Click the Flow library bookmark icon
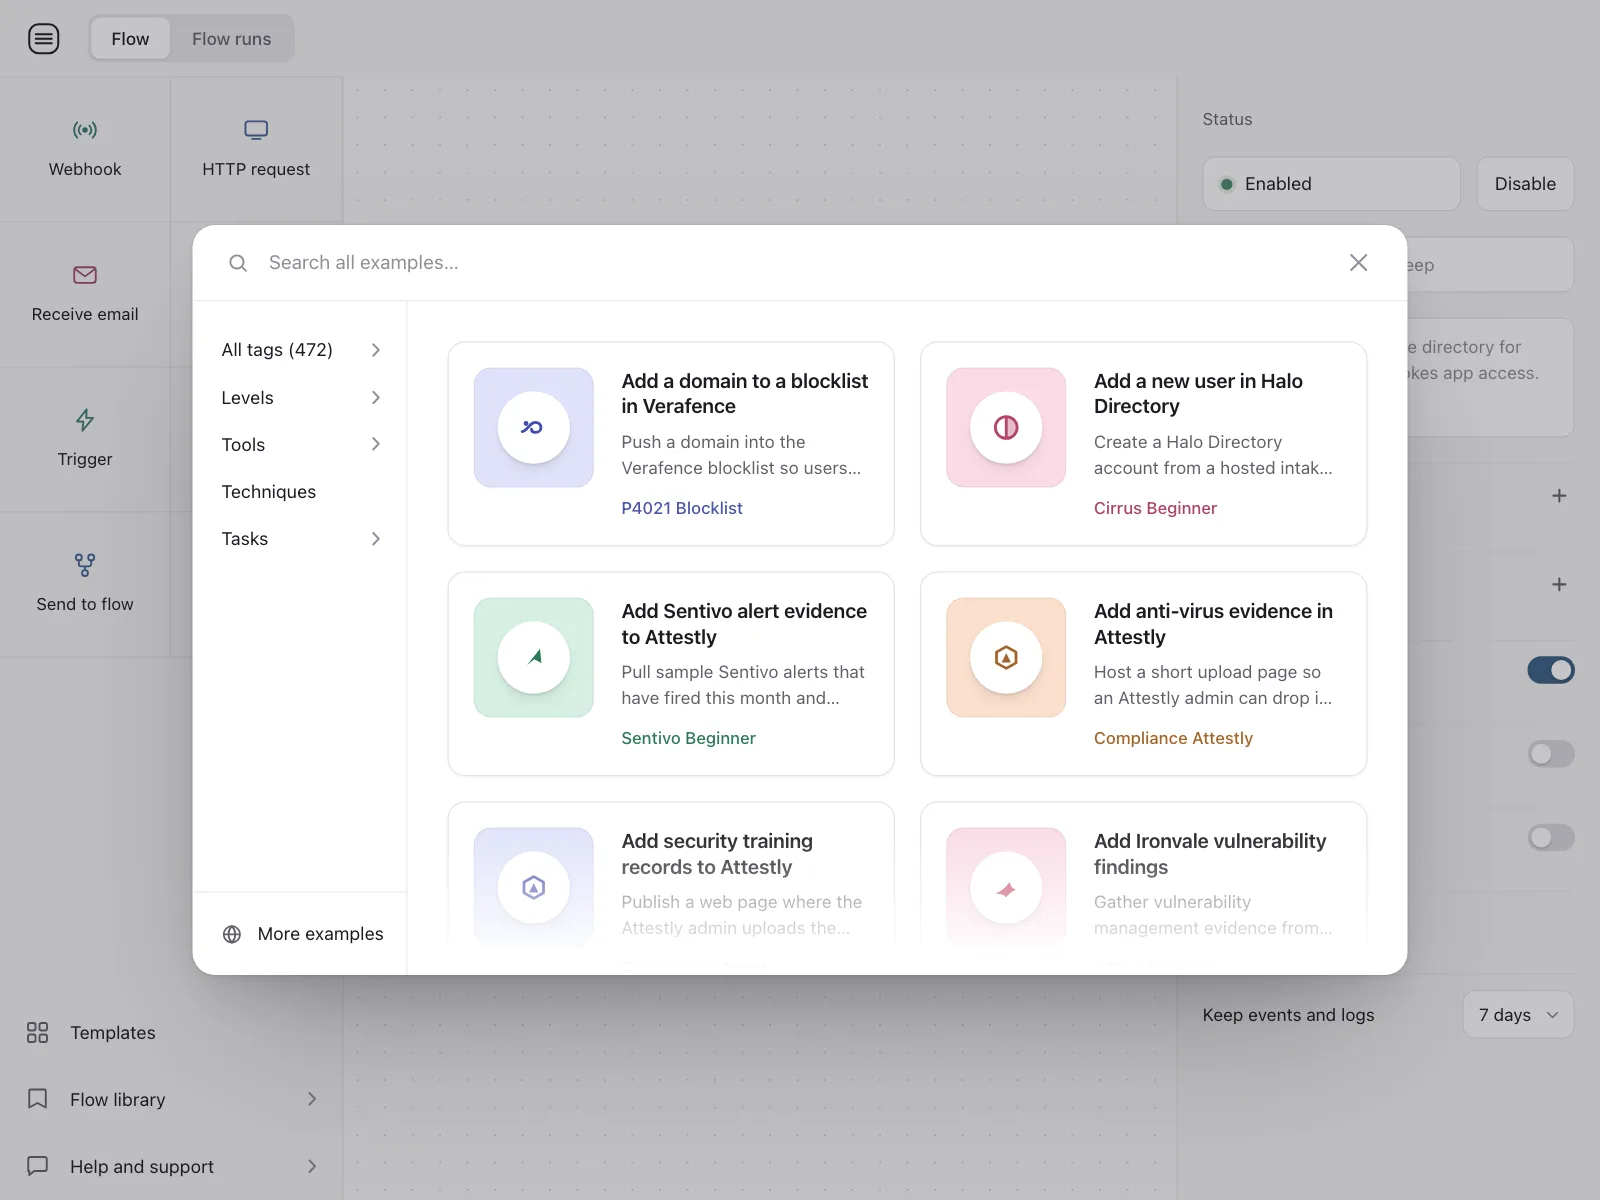This screenshot has height=1200, width=1600. (37, 1100)
